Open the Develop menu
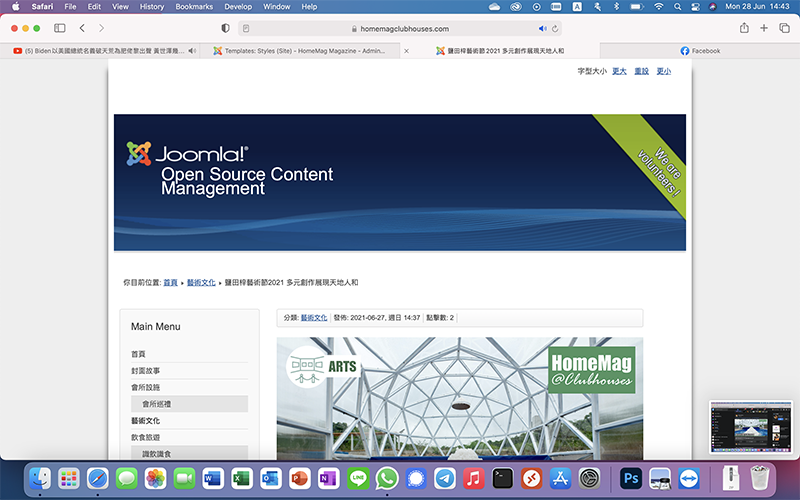Screen dimensions: 800x500 pos(238,6)
